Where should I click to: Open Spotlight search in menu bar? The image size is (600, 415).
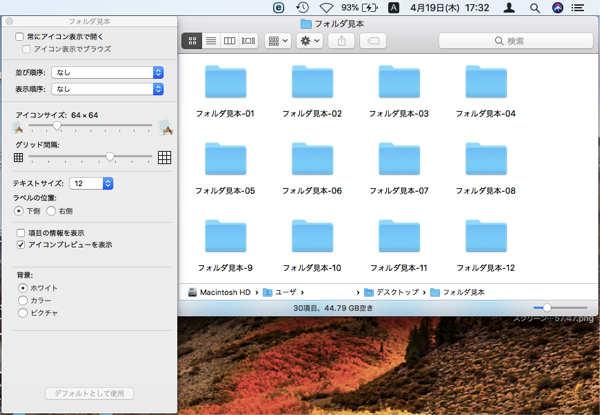[535, 8]
